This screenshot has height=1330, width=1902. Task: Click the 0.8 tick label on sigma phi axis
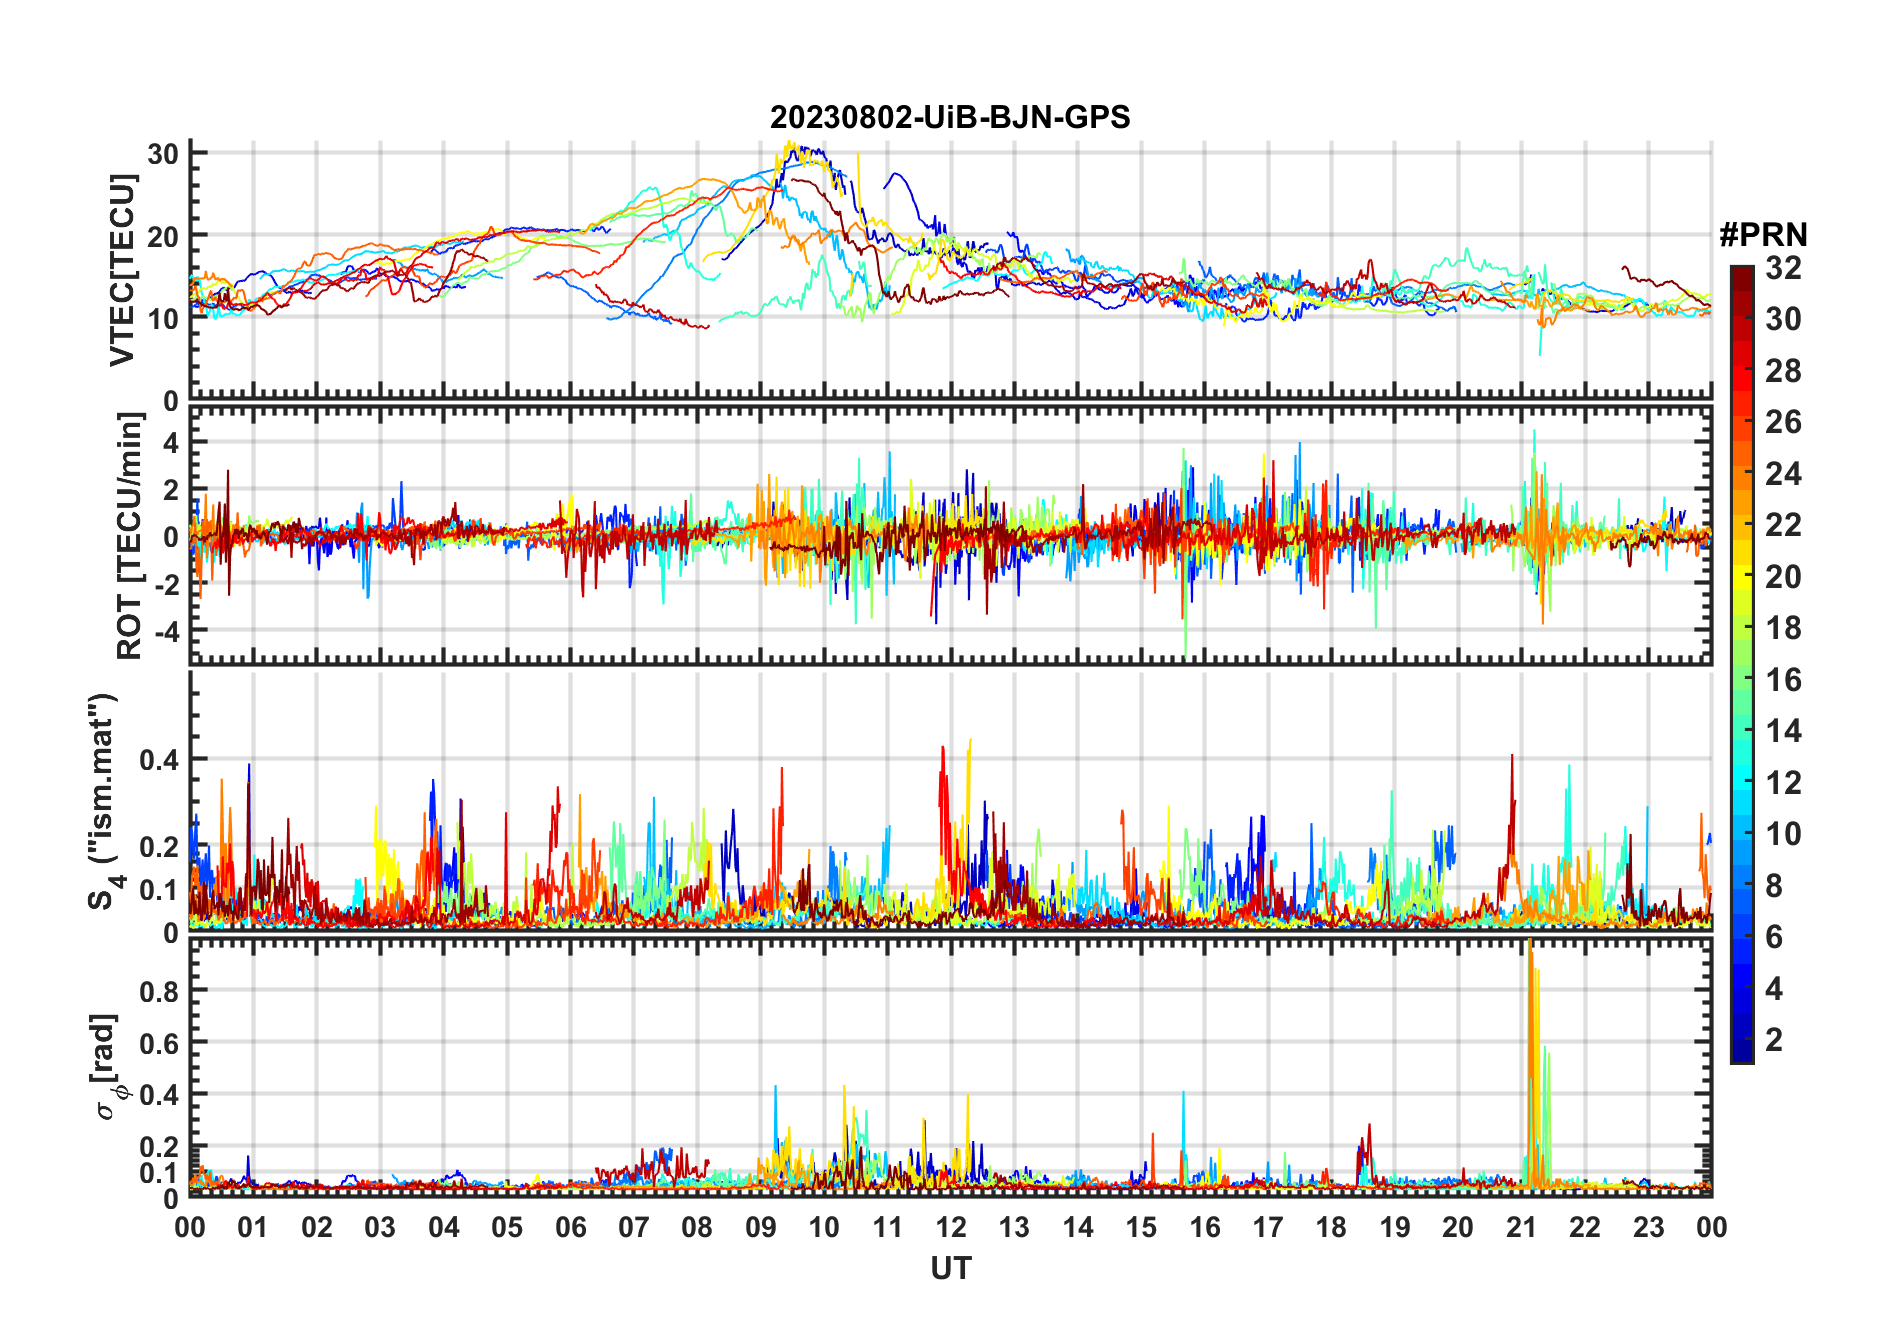pos(160,991)
